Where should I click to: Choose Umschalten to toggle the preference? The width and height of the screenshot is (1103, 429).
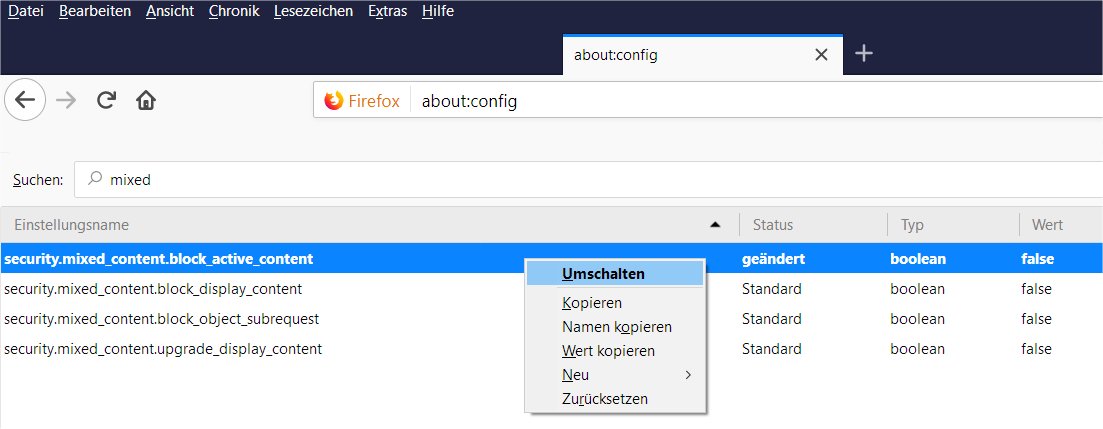click(x=603, y=273)
